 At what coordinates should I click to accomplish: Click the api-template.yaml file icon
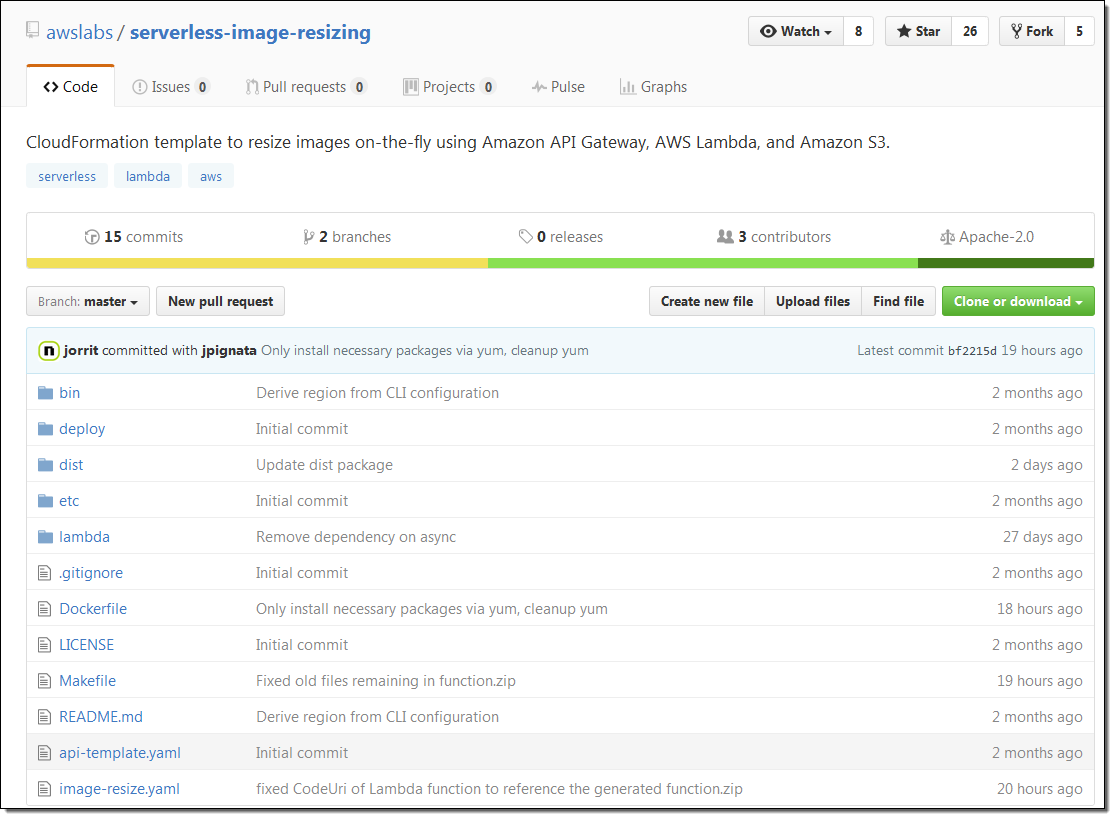[x=45, y=753]
